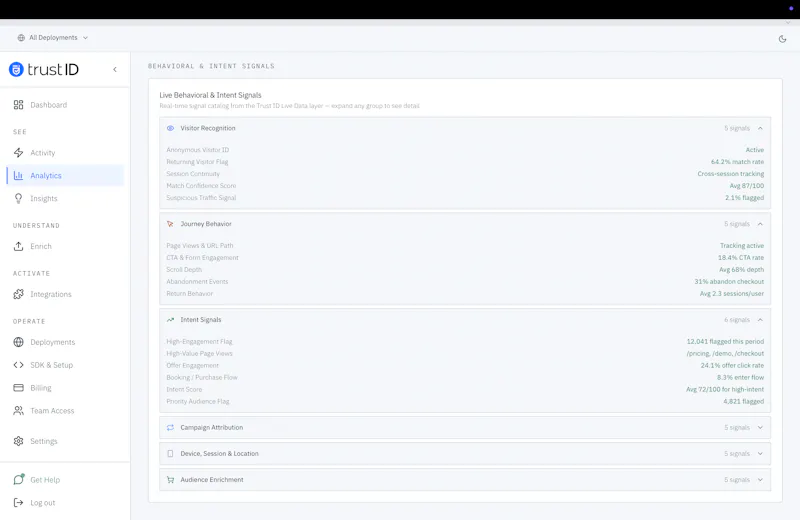Click the Activity lightning bolt icon
Screen dimensions: 800x520
18,153
